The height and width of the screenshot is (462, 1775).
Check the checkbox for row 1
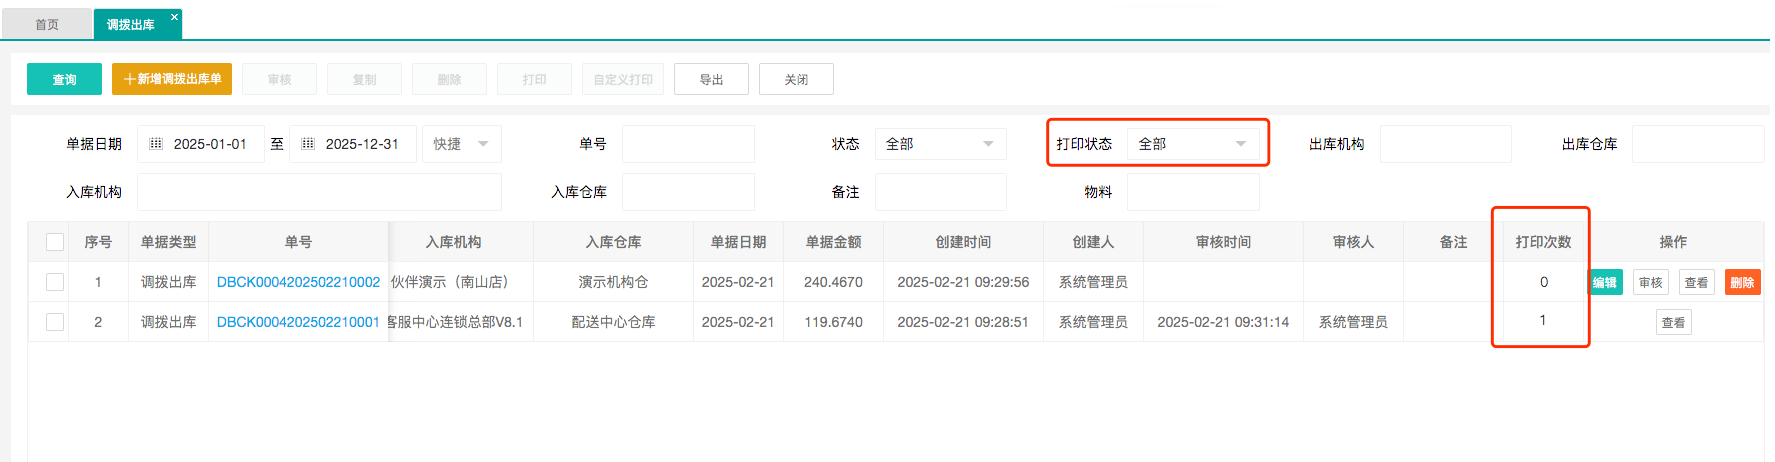[55, 282]
